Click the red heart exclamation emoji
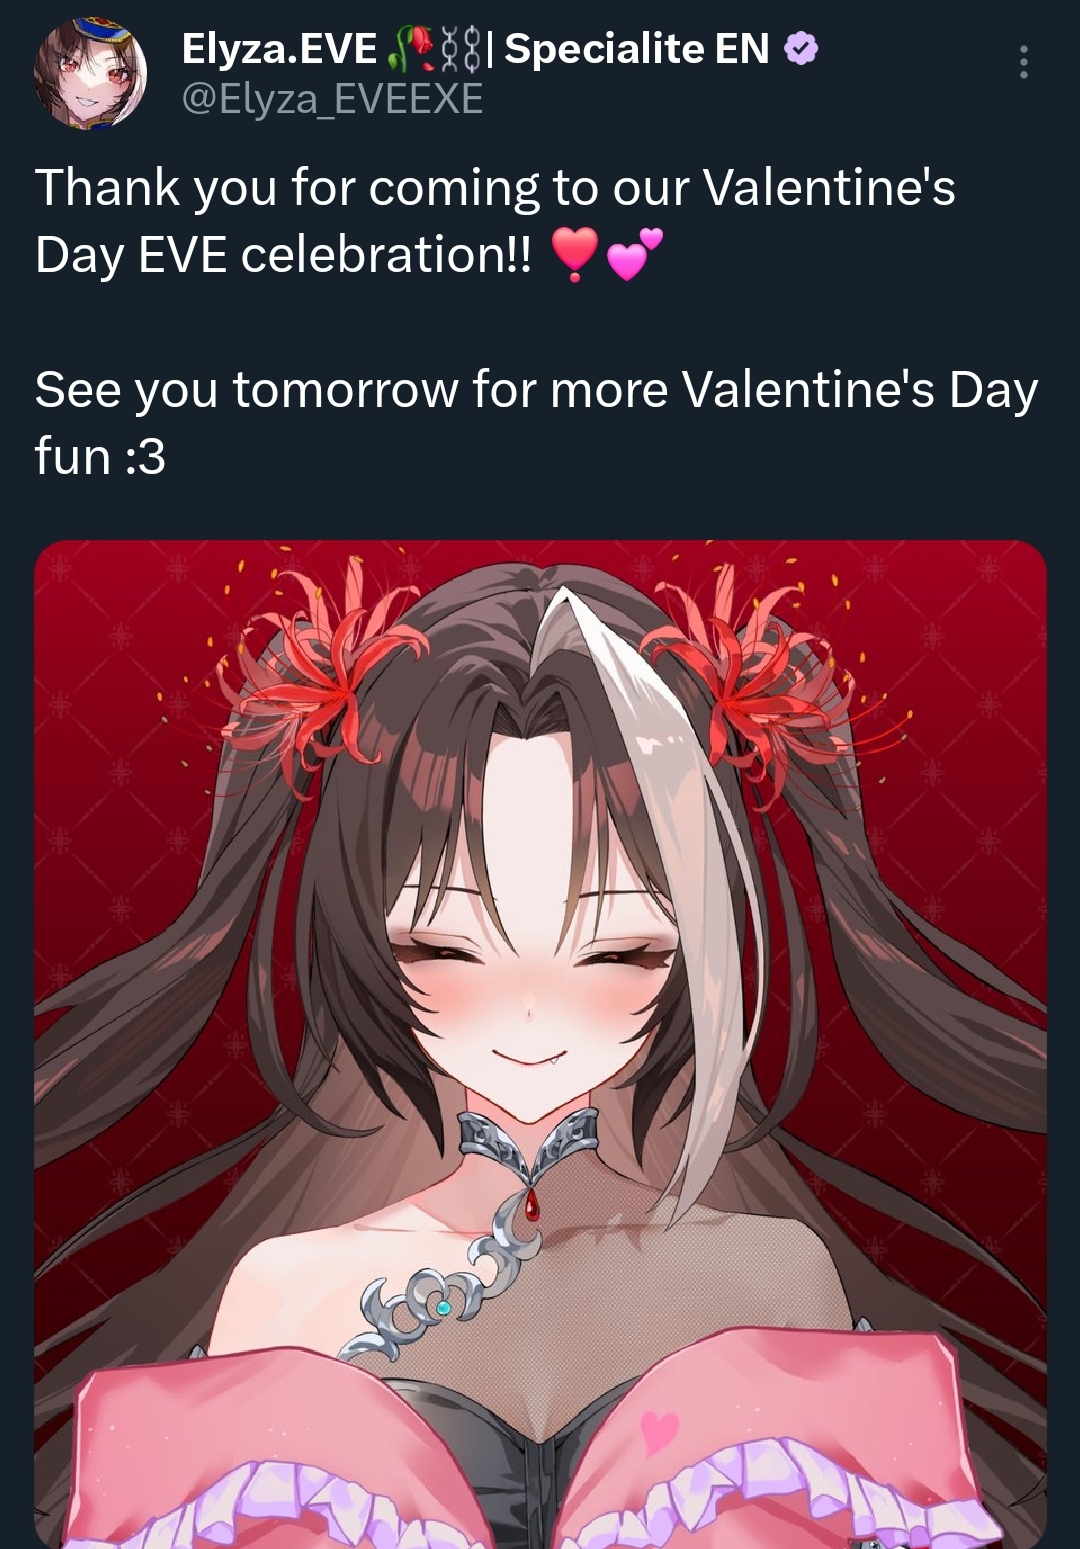Screen dimensions: 1080x1549 pyautogui.click(x=575, y=254)
